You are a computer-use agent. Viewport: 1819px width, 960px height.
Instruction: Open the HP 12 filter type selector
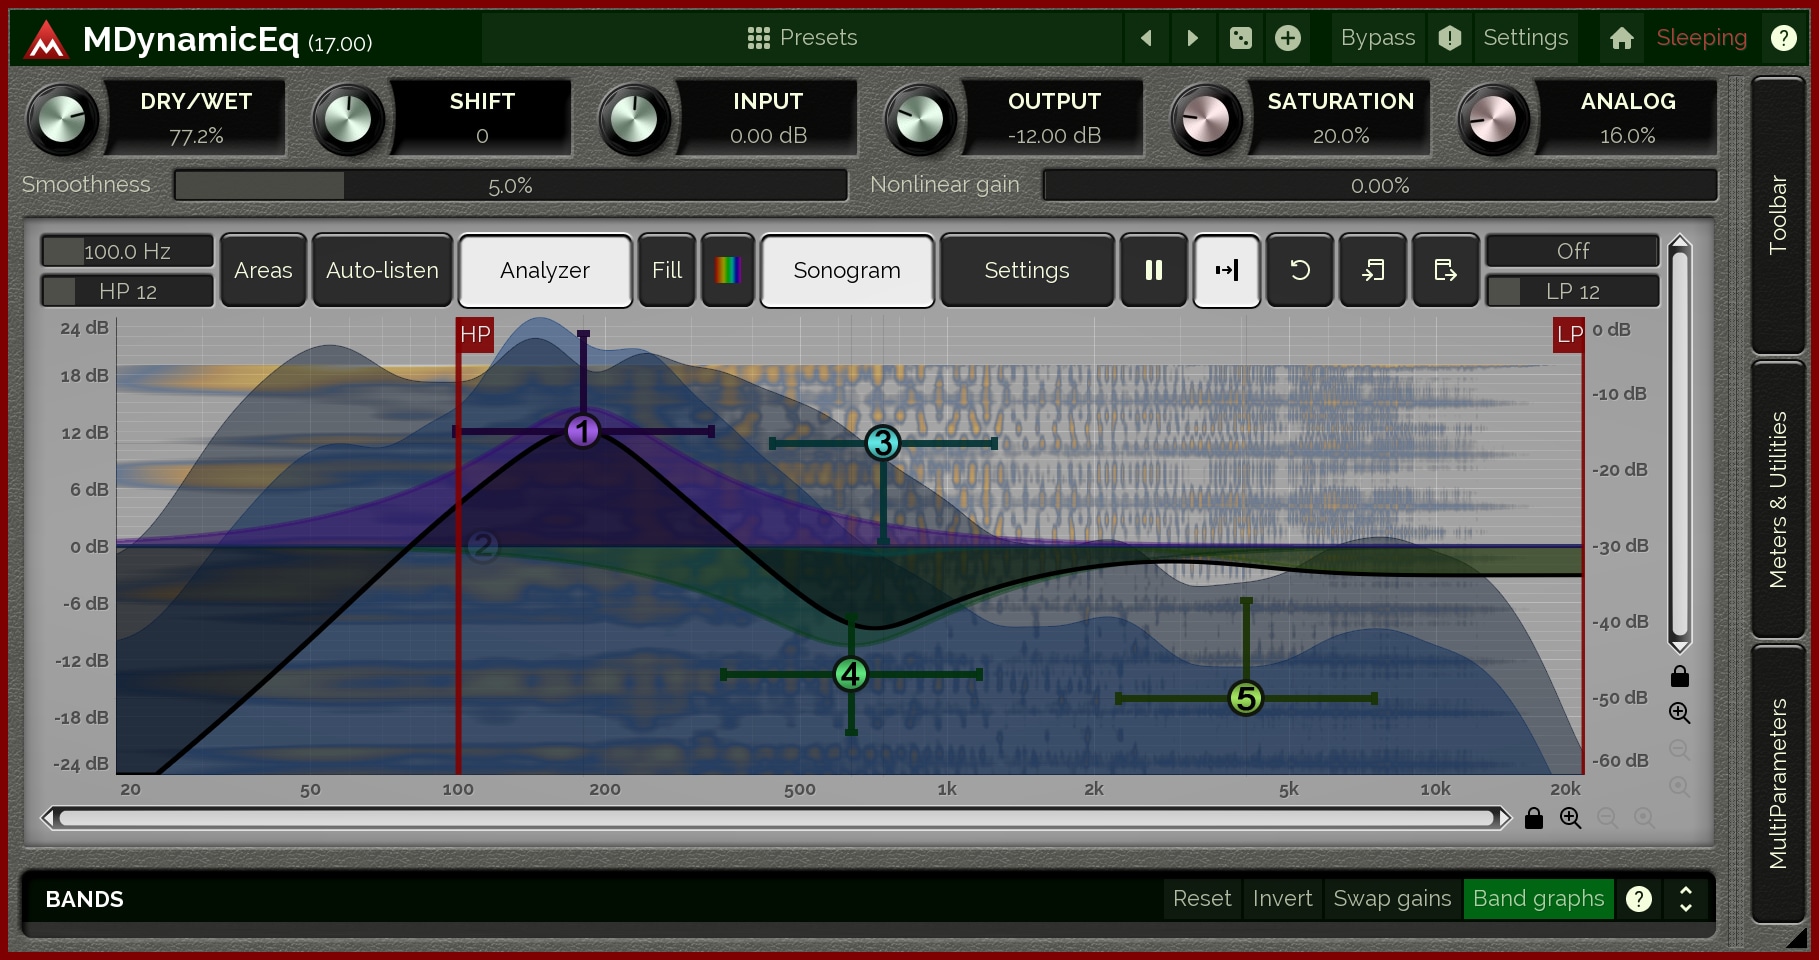click(127, 291)
